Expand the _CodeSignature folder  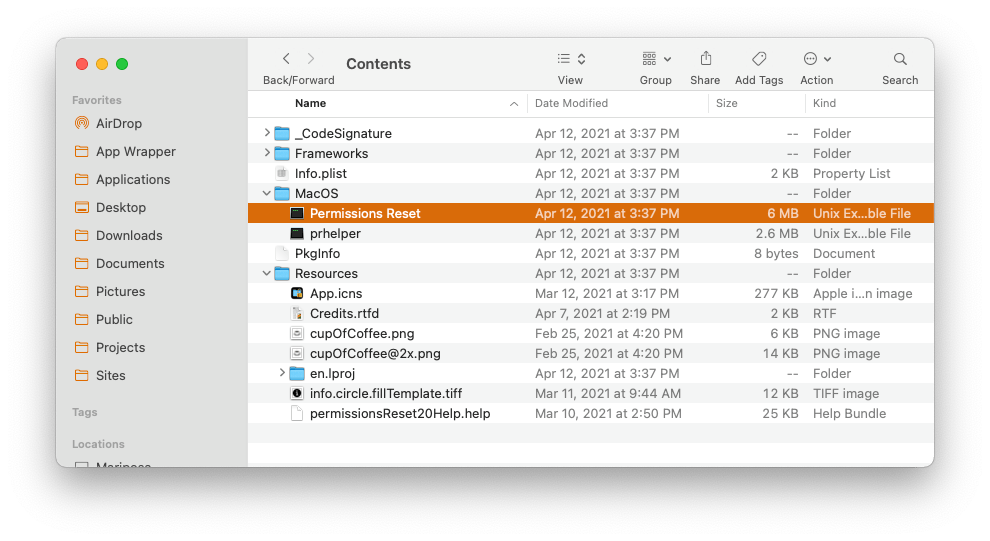pyautogui.click(x=267, y=133)
